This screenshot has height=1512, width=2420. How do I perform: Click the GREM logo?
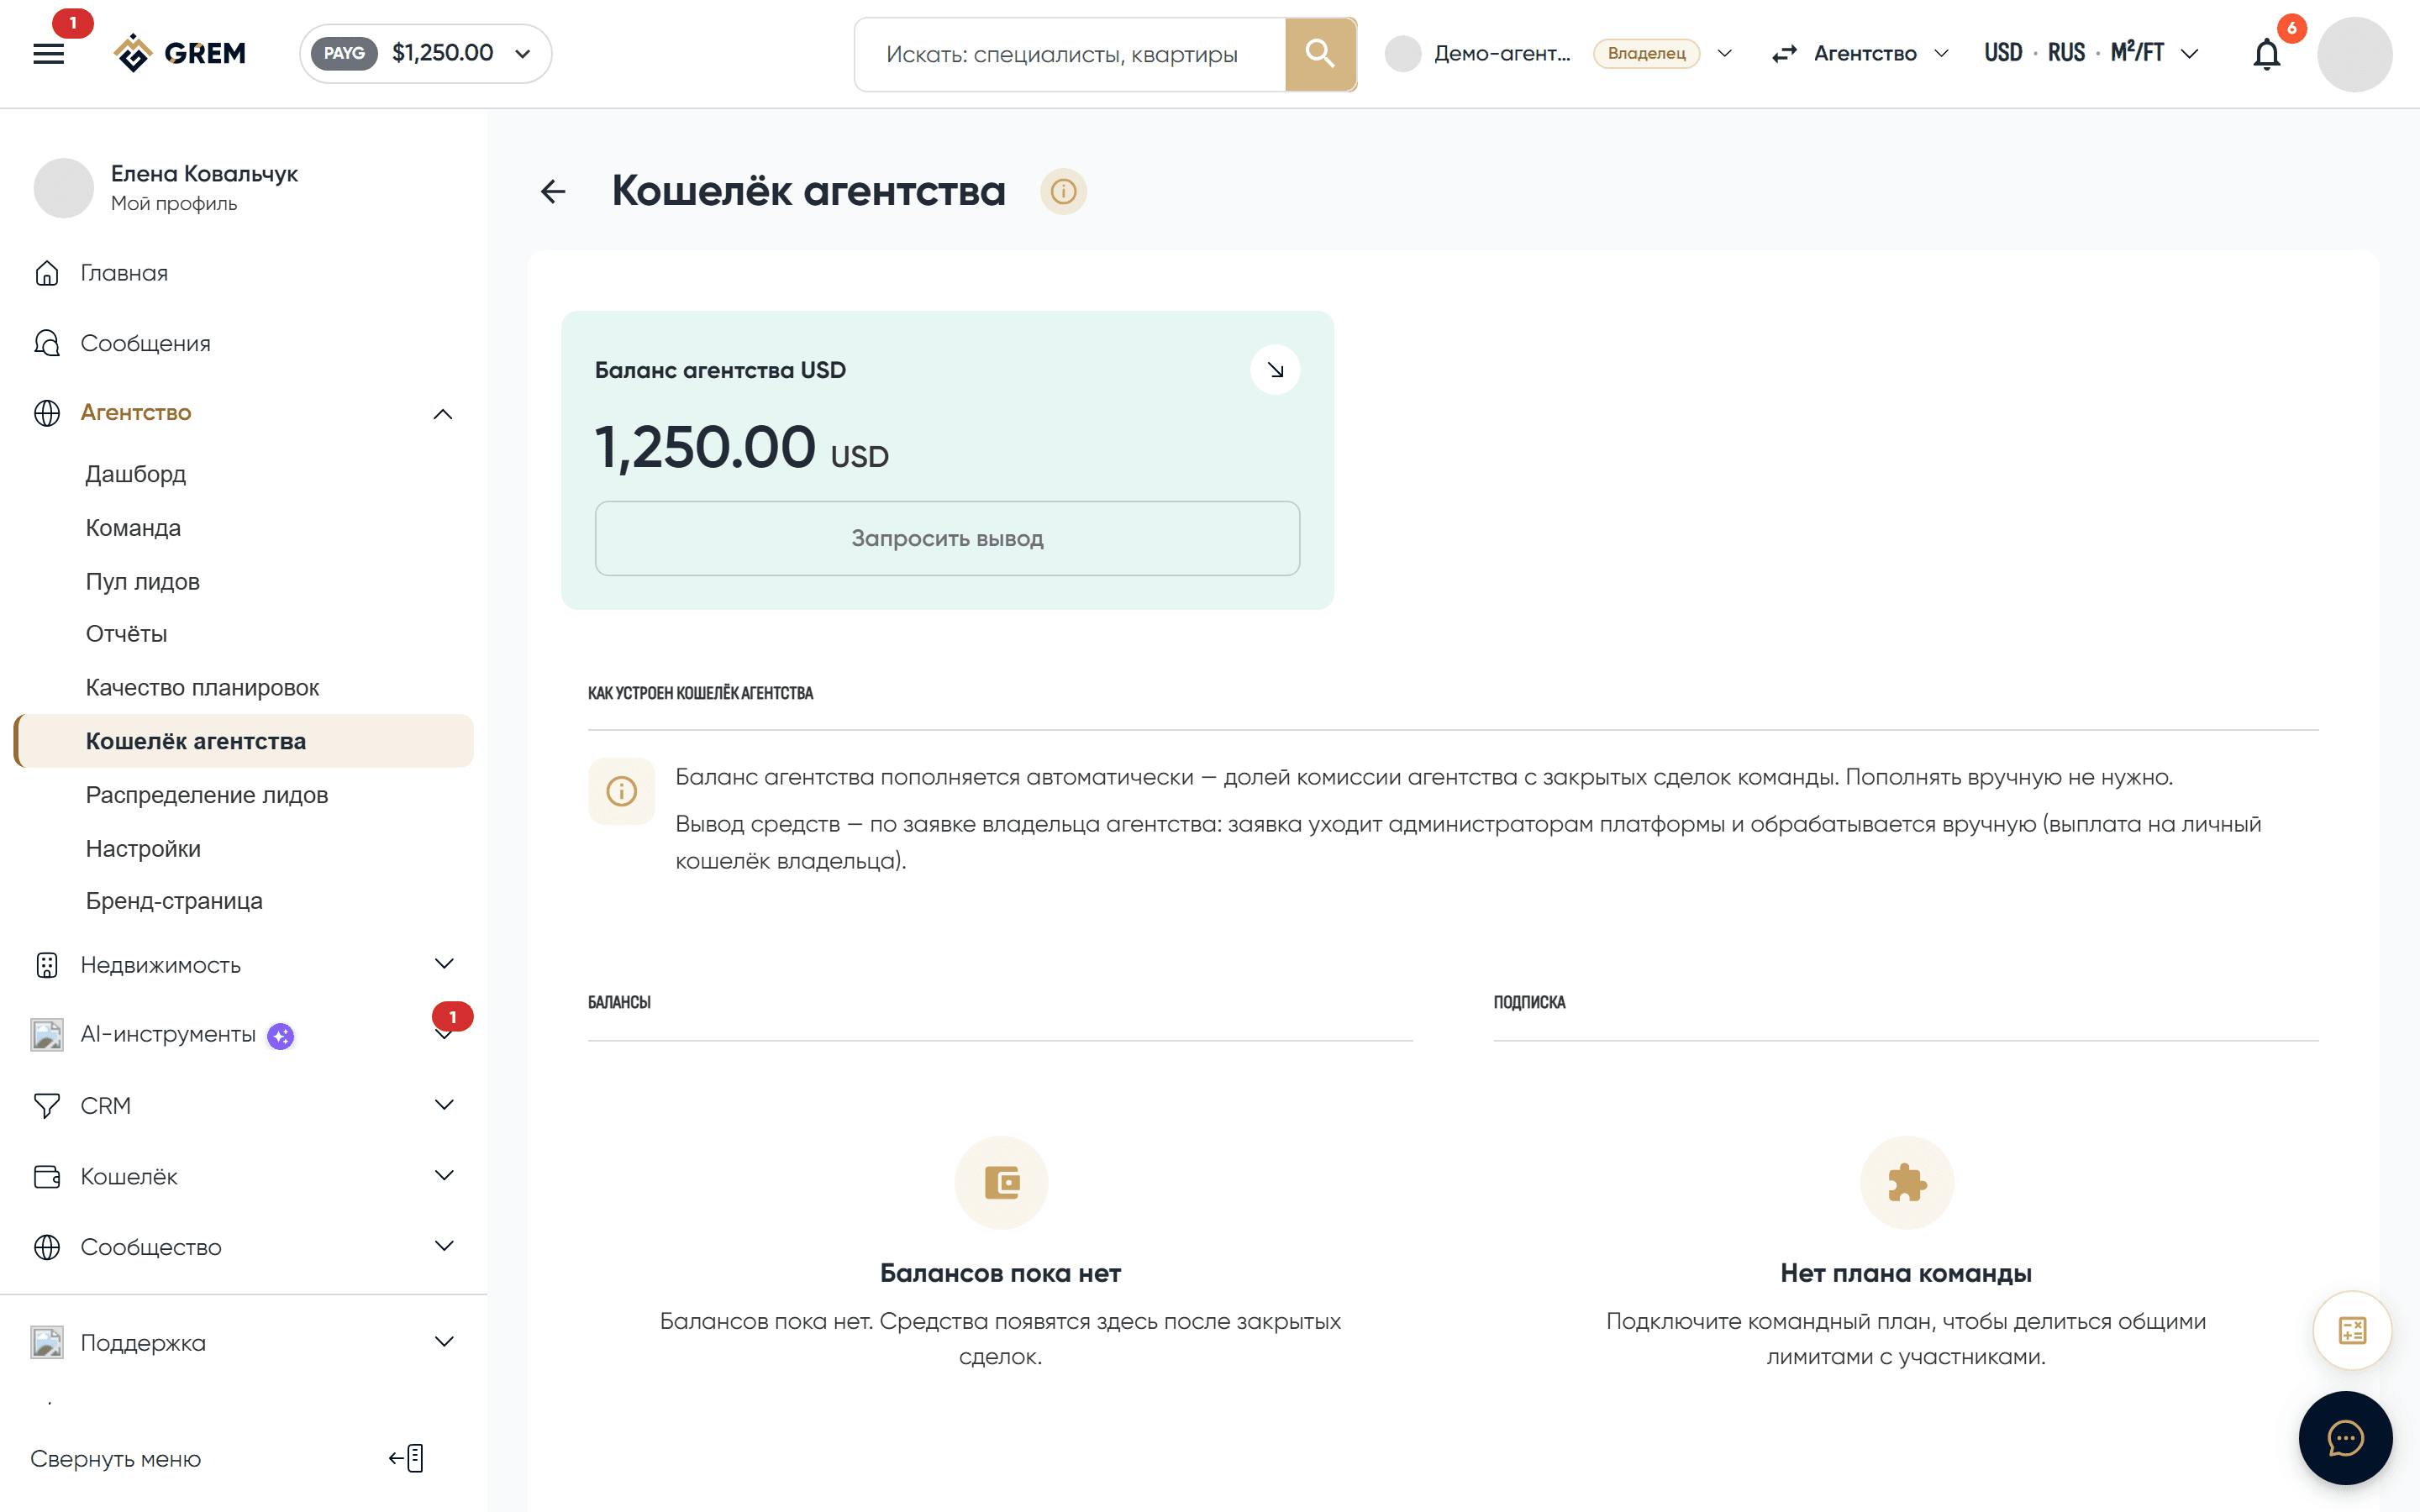coord(180,53)
